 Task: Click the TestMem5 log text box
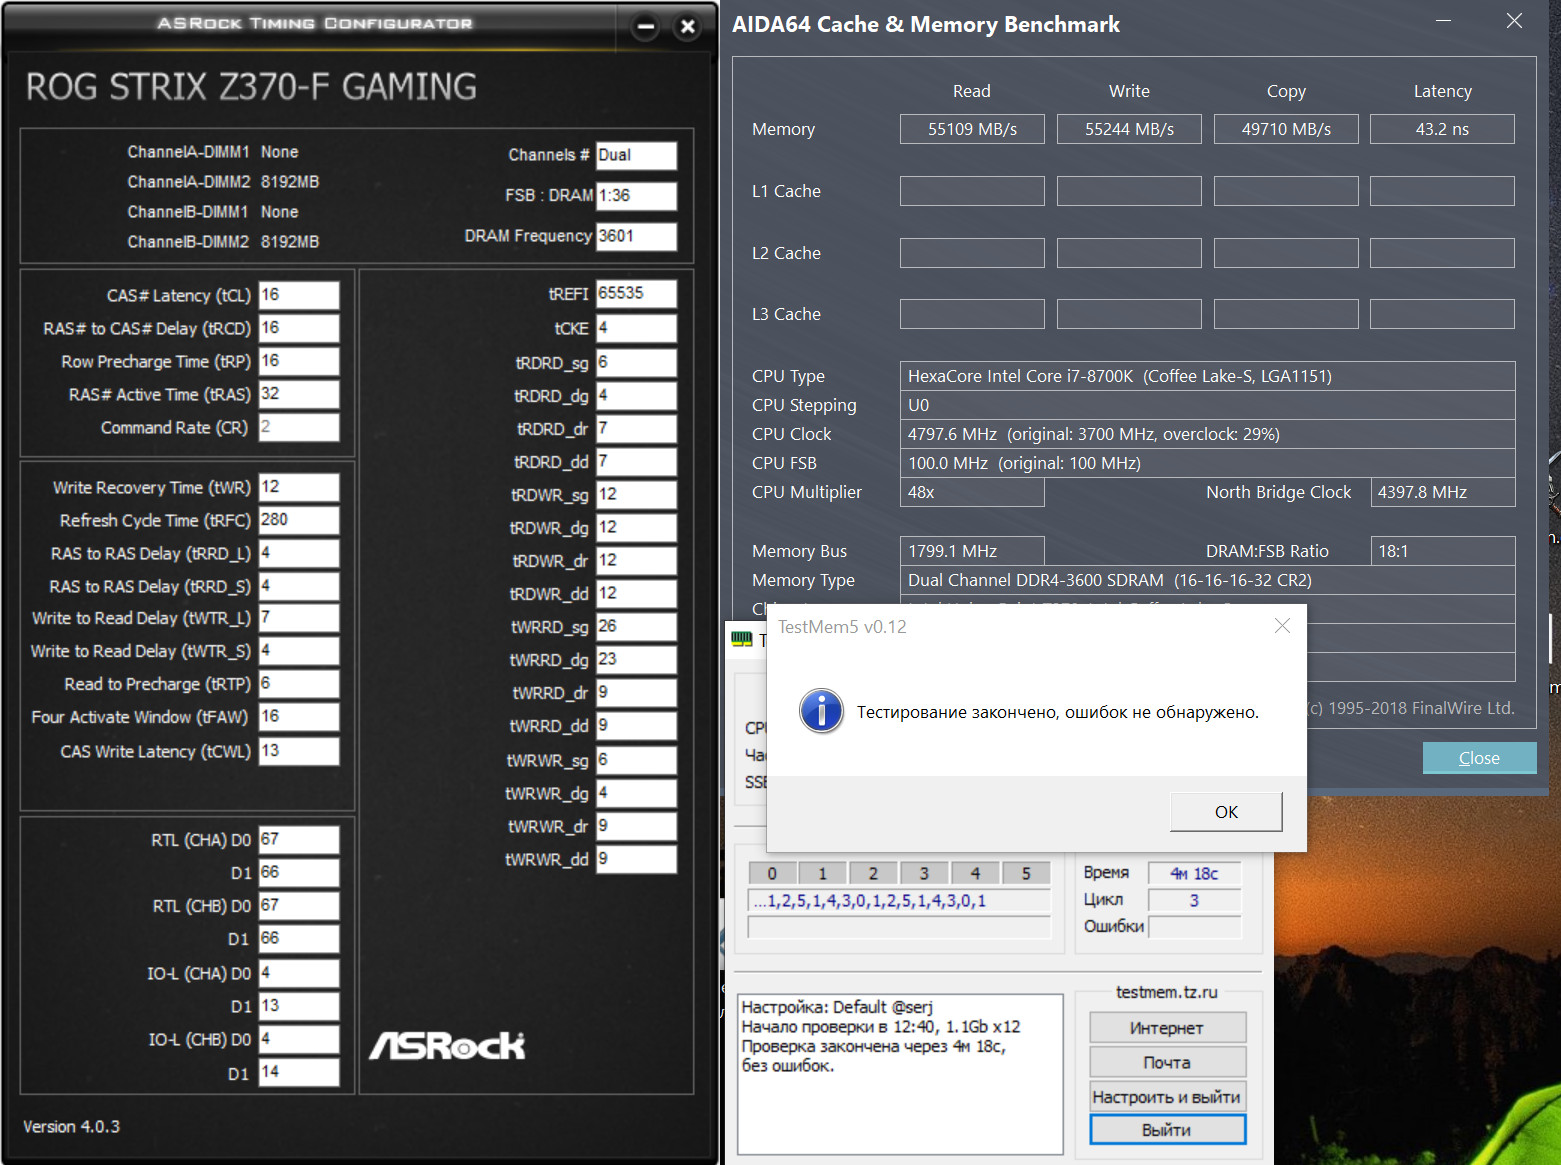[900, 1074]
